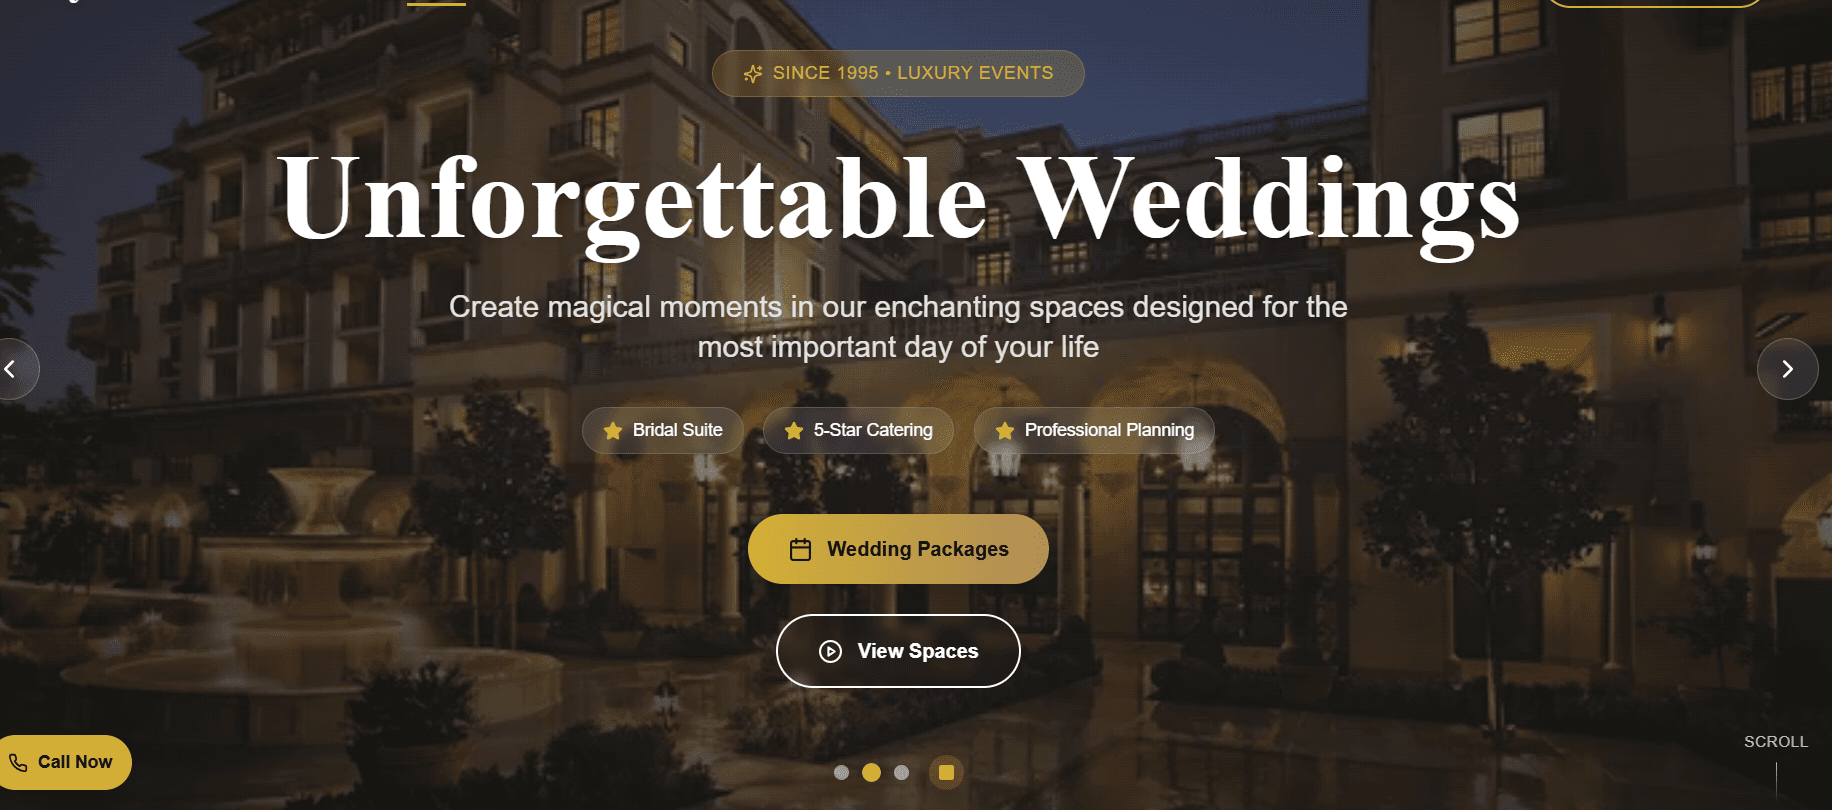Click the phone icon beside Call Now
This screenshot has height=810, width=1832.
coord(18,762)
